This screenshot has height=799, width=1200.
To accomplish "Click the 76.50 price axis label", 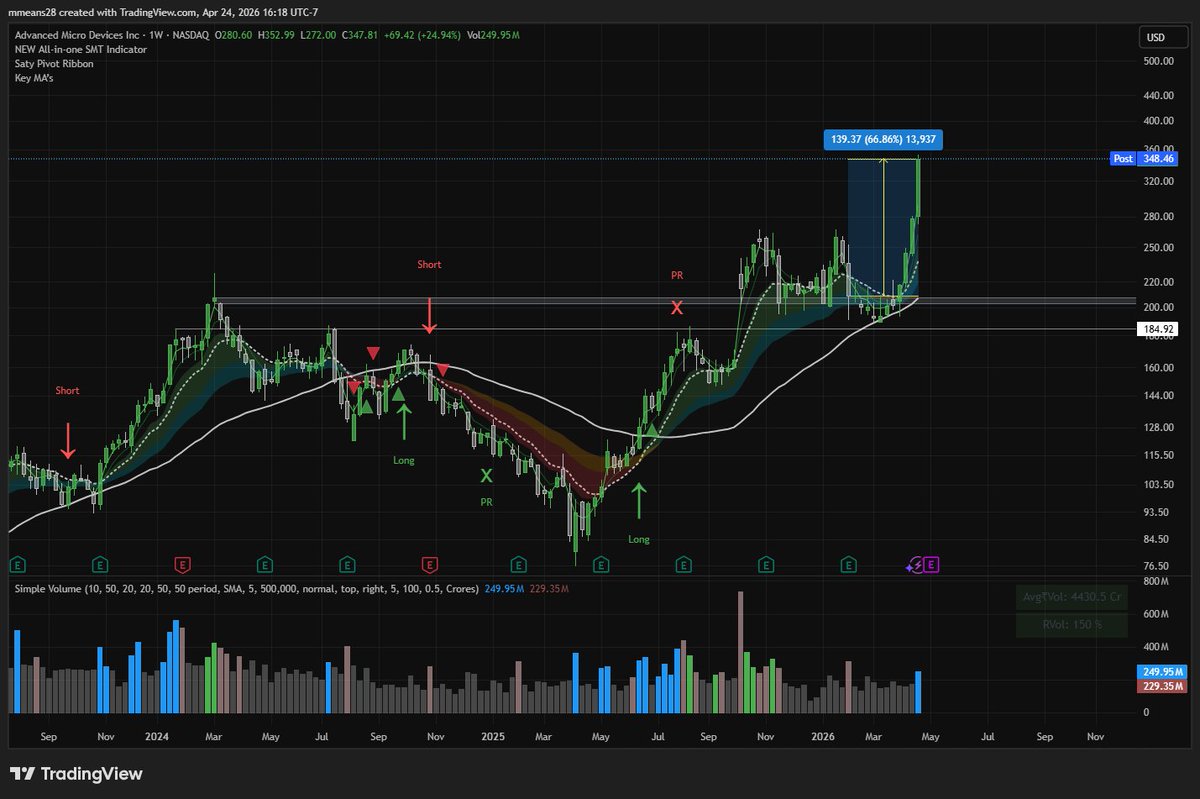I will (1158, 565).
